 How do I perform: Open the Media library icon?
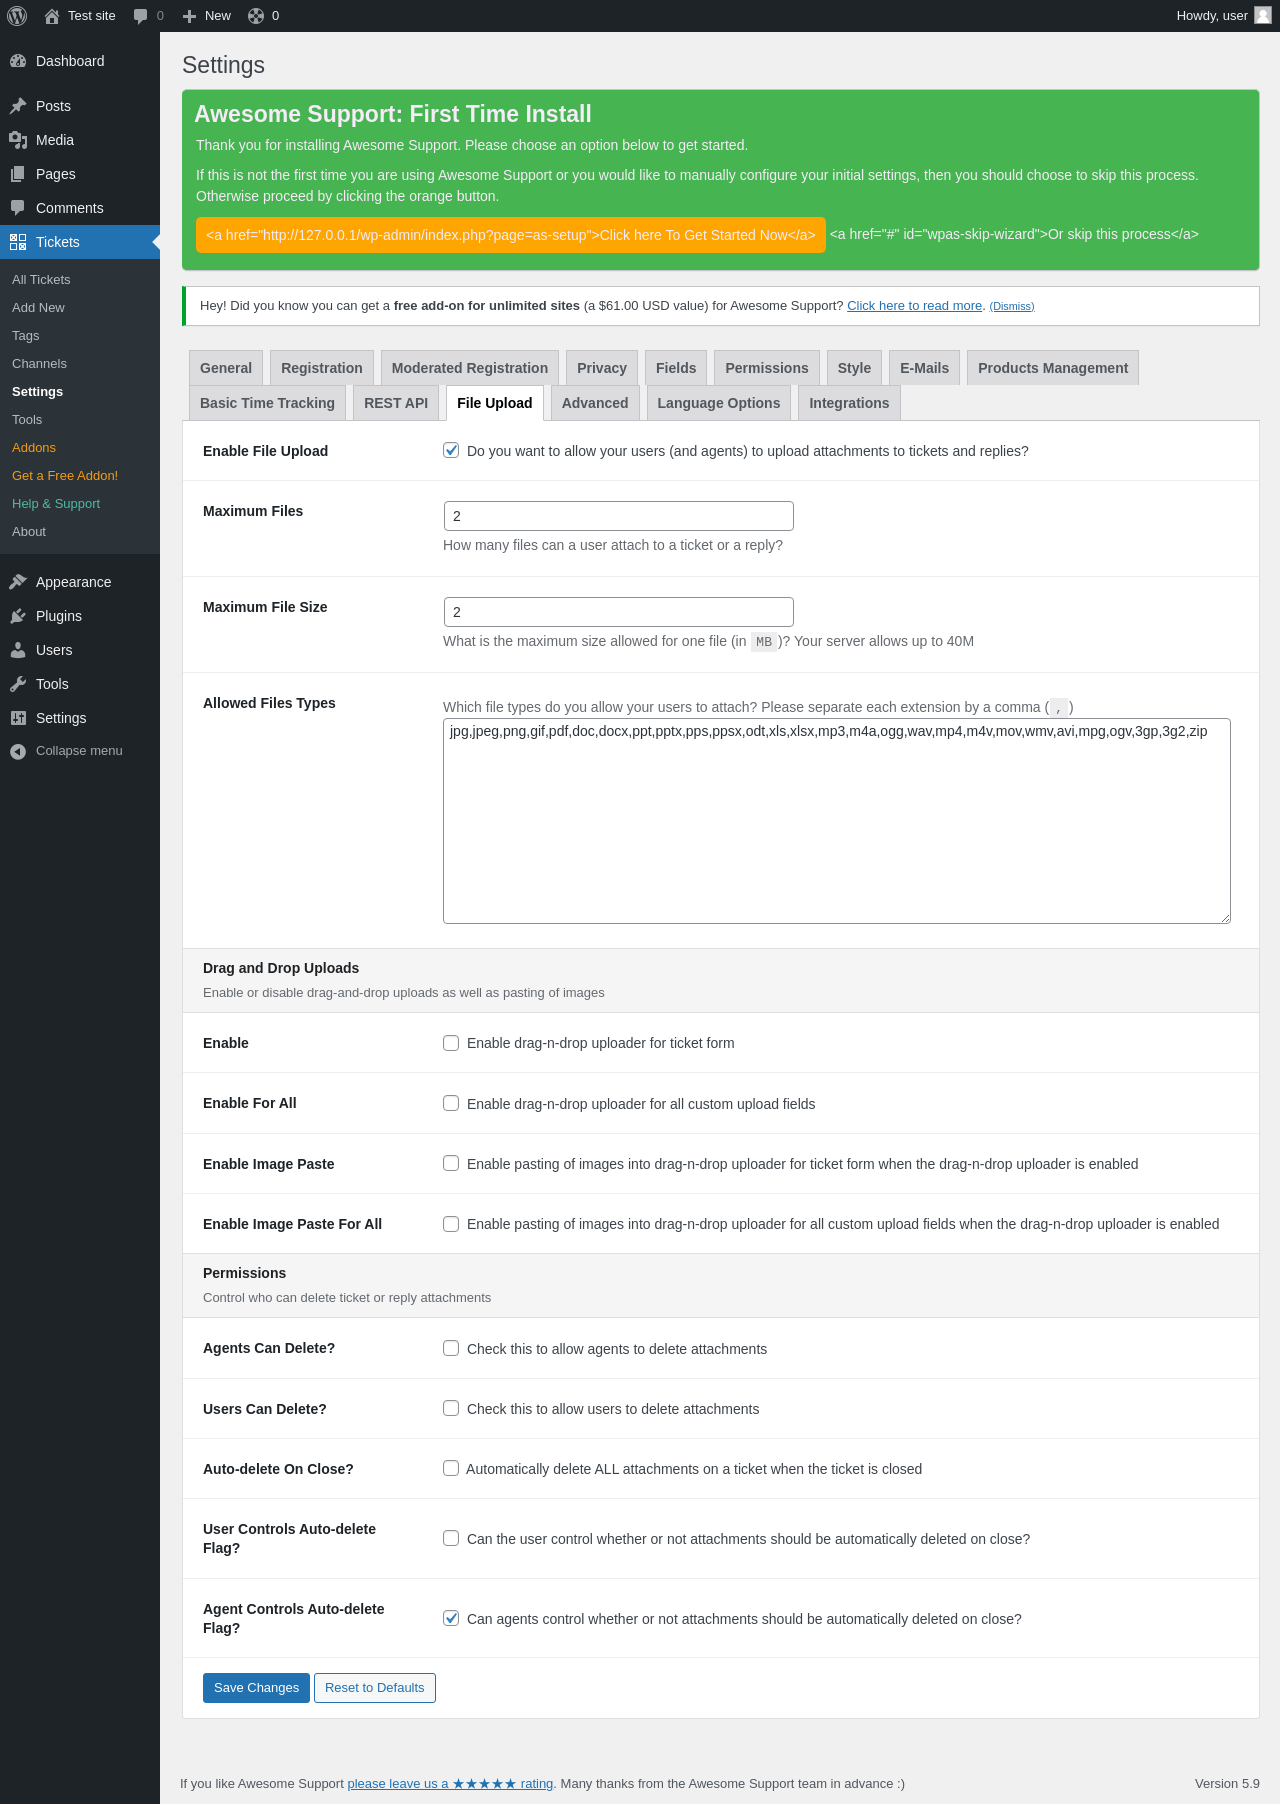[18, 140]
